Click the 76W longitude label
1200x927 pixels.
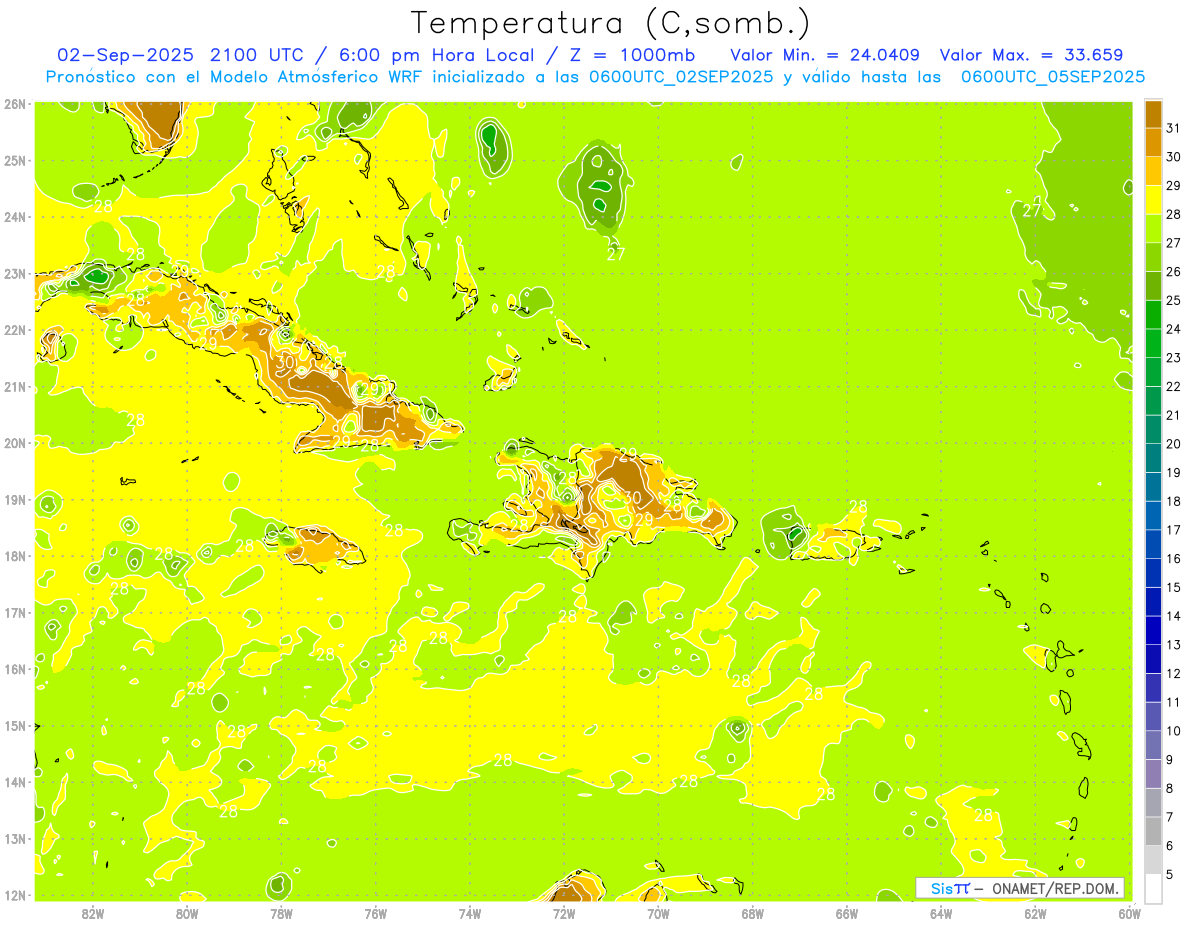375,913
